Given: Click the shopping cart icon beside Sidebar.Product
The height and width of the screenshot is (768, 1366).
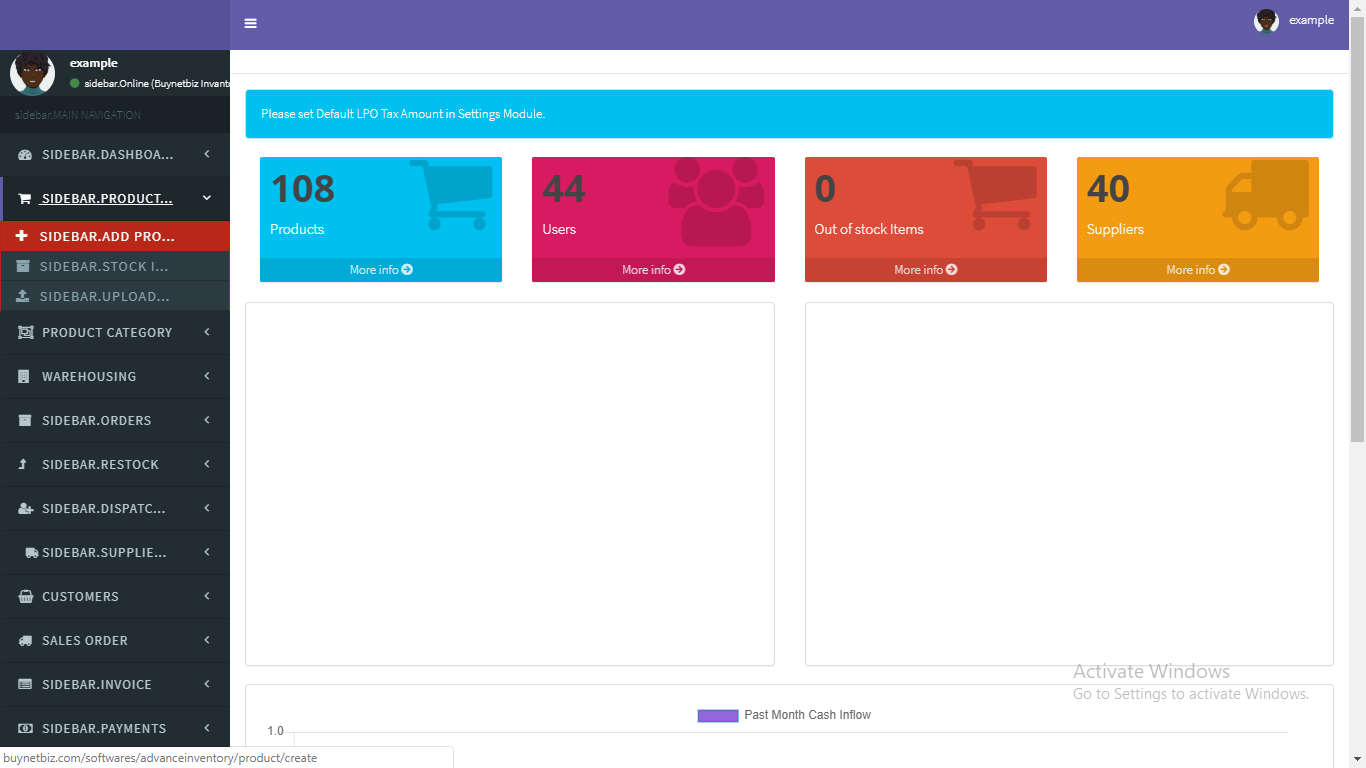Looking at the screenshot, I should (x=25, y=199).
